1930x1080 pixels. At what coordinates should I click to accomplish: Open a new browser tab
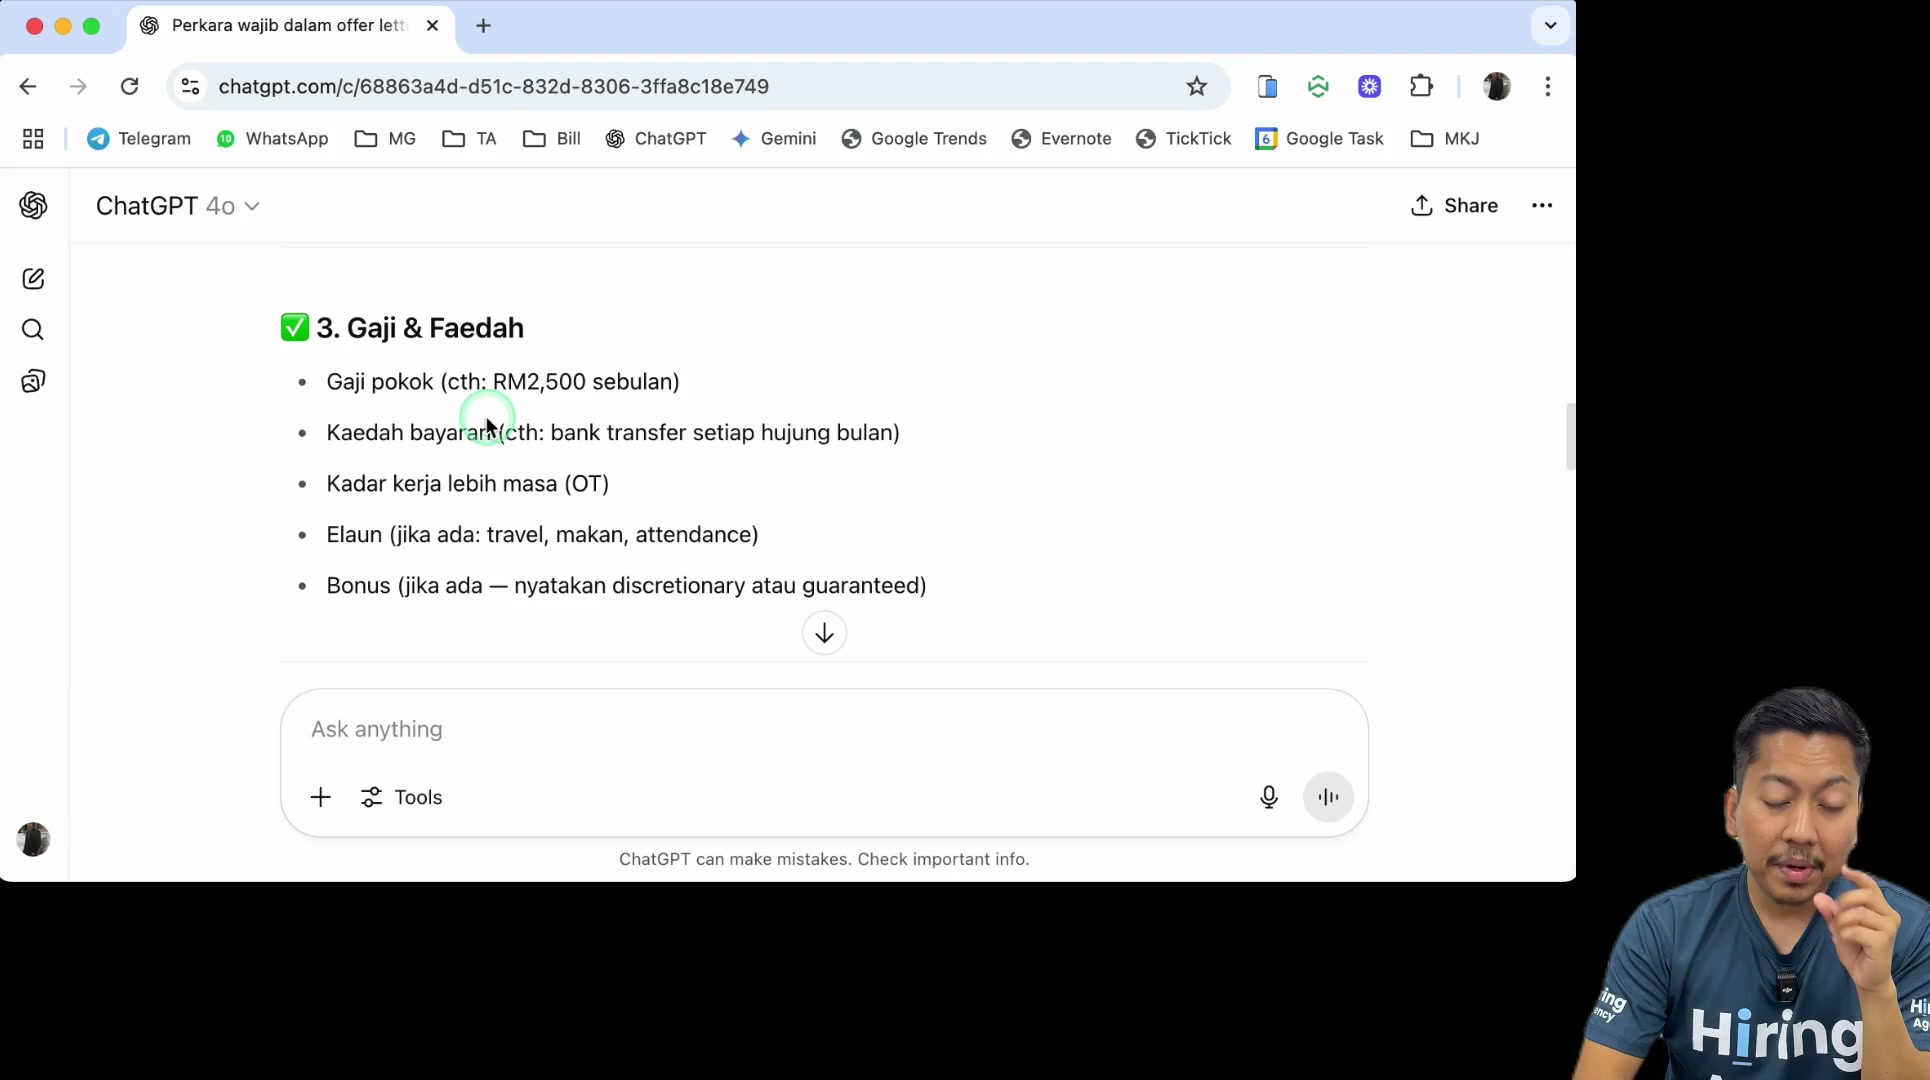pos(483,26)
